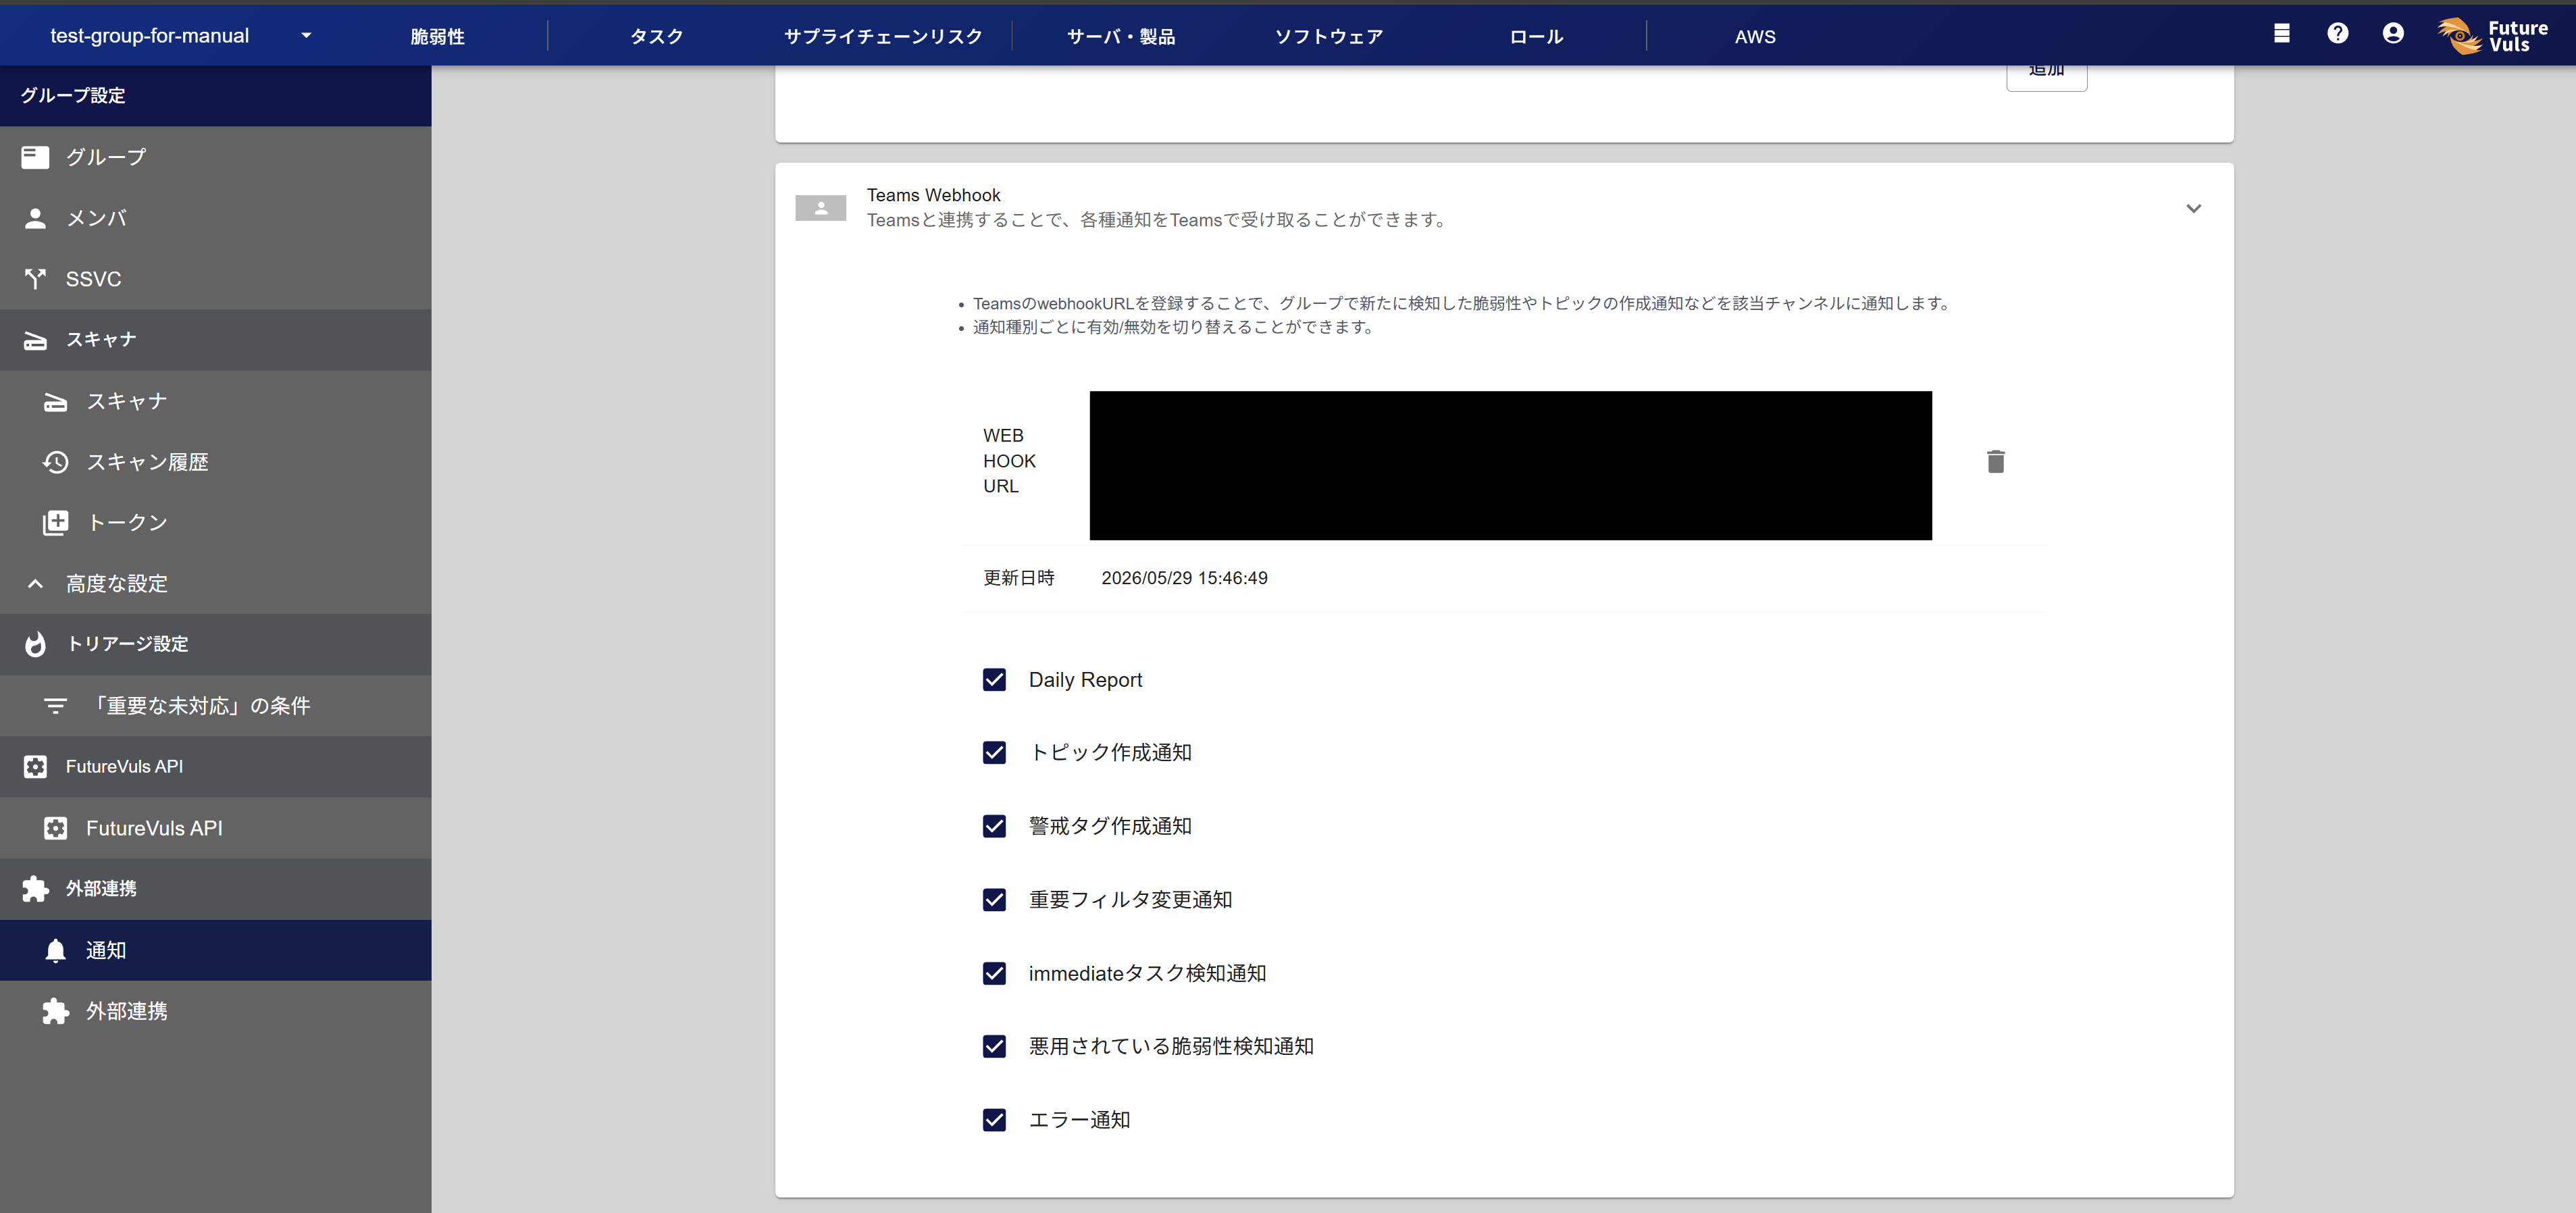Image resolution: width=2576 pixels, height=1213 pixels.
Task: Open the 脆弱性 tab
Action: [437, 37]
